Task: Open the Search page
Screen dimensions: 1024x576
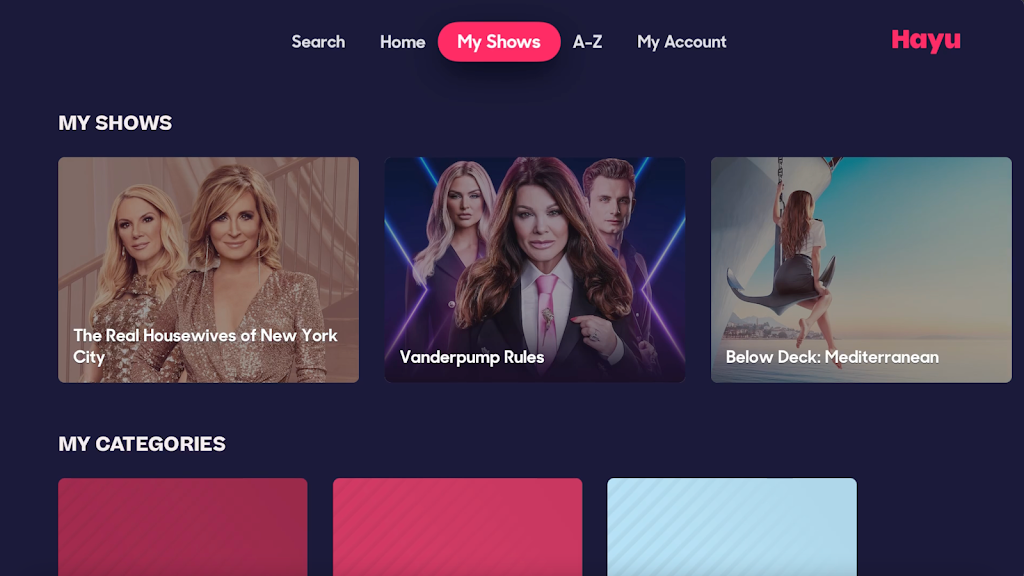Action: click(318, 42)
